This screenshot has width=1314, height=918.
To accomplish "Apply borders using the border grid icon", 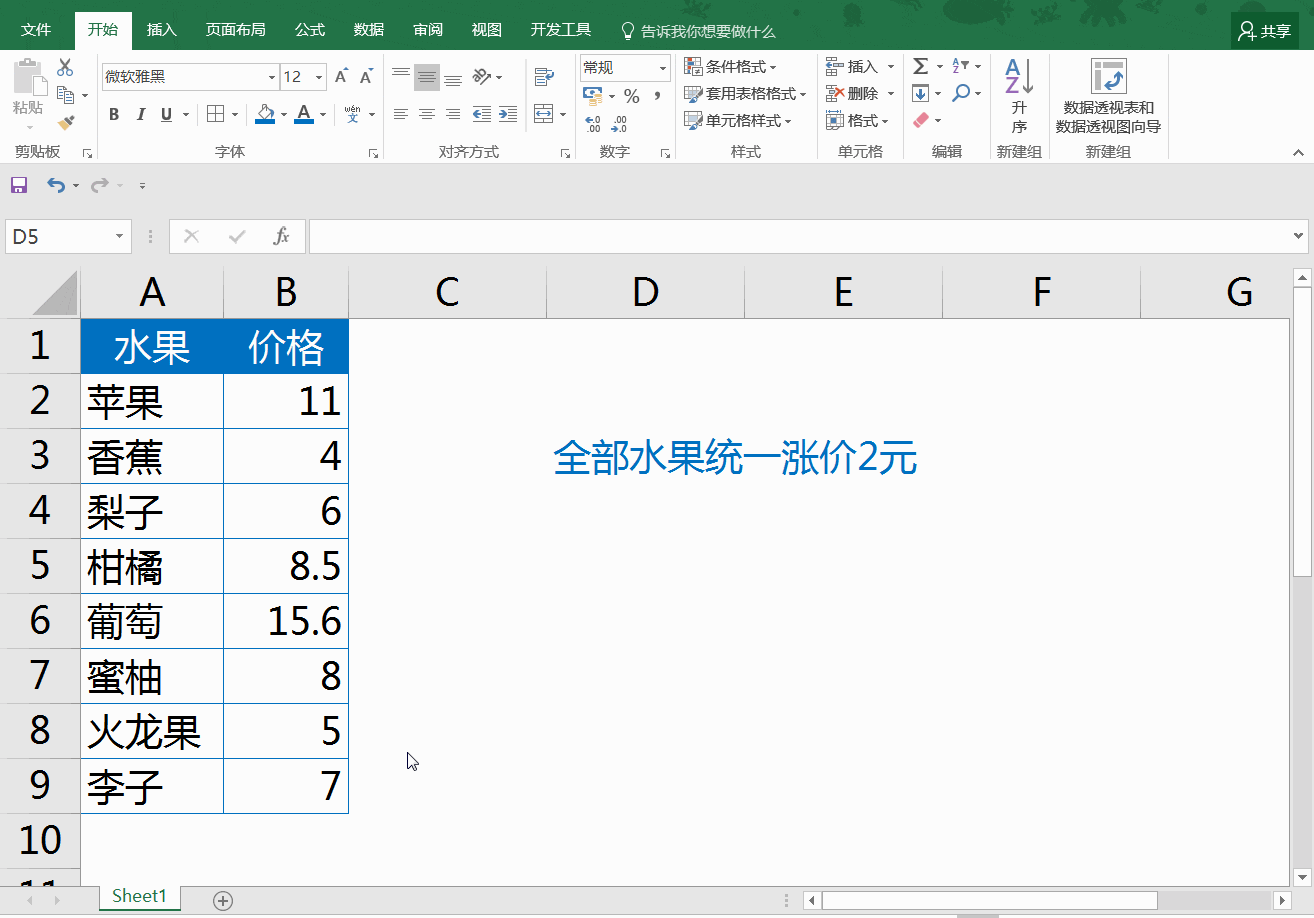I will pyautogui.click(x=215, y=114).
